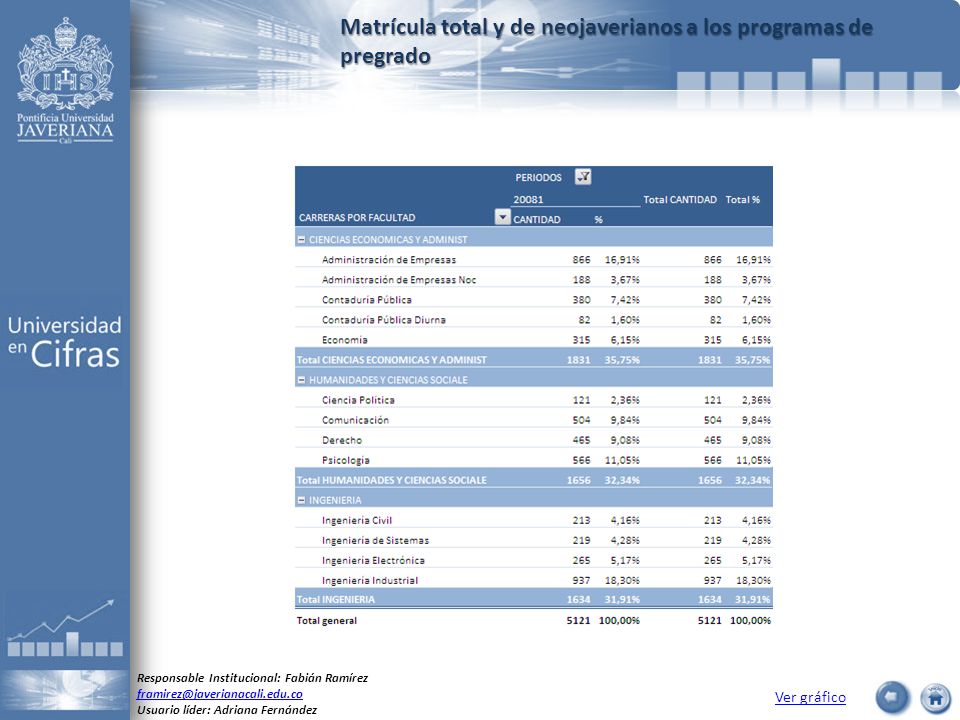Open the Ver gráfico link

810,697
